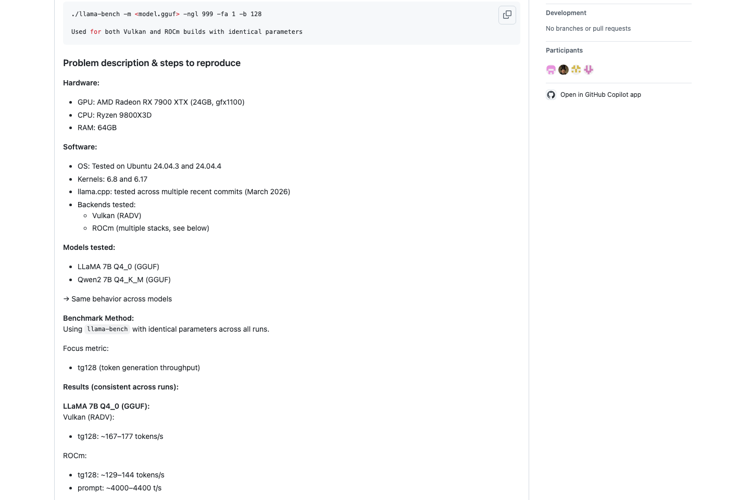Image resolution: width=750 pixels, height=500 pixels.
Task: Open the round photo participant avatar
Action: (563, 70)
